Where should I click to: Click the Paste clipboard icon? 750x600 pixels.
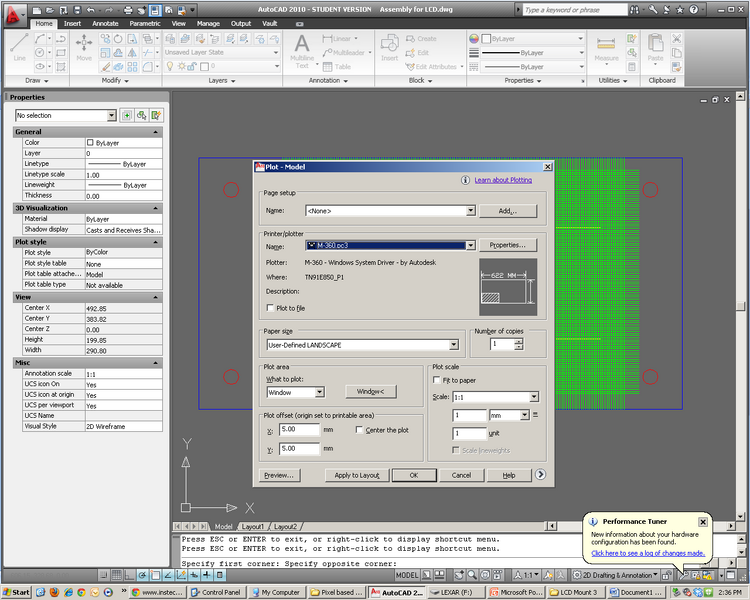coord(655,47)
